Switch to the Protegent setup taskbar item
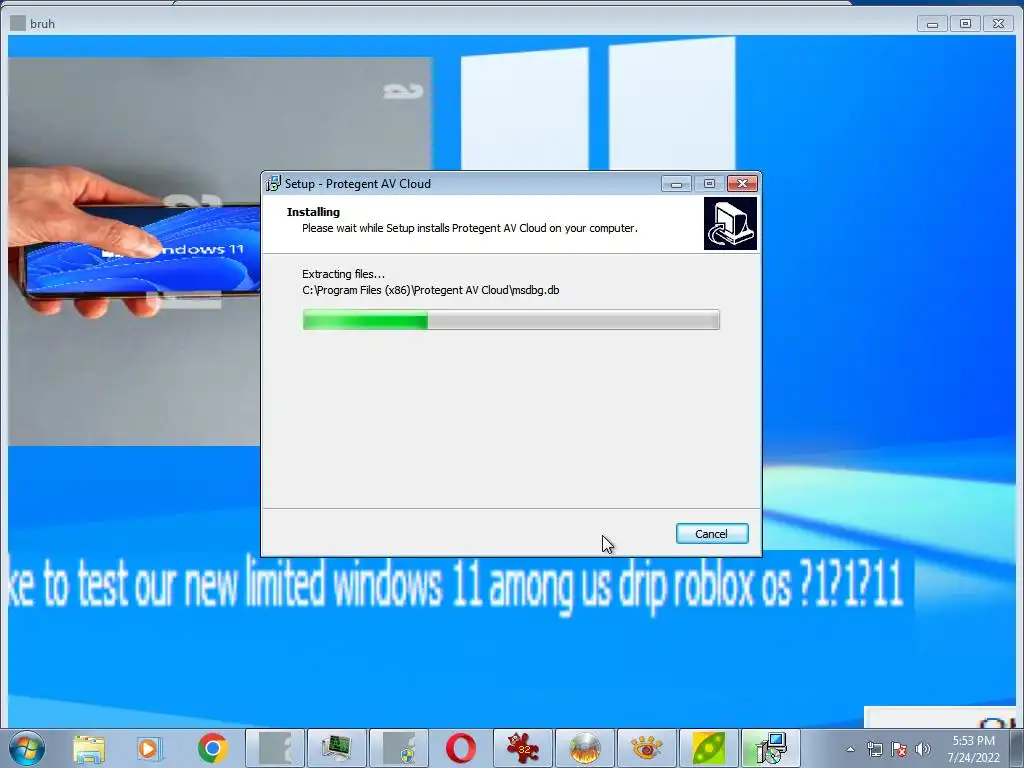 pos(771,748)
